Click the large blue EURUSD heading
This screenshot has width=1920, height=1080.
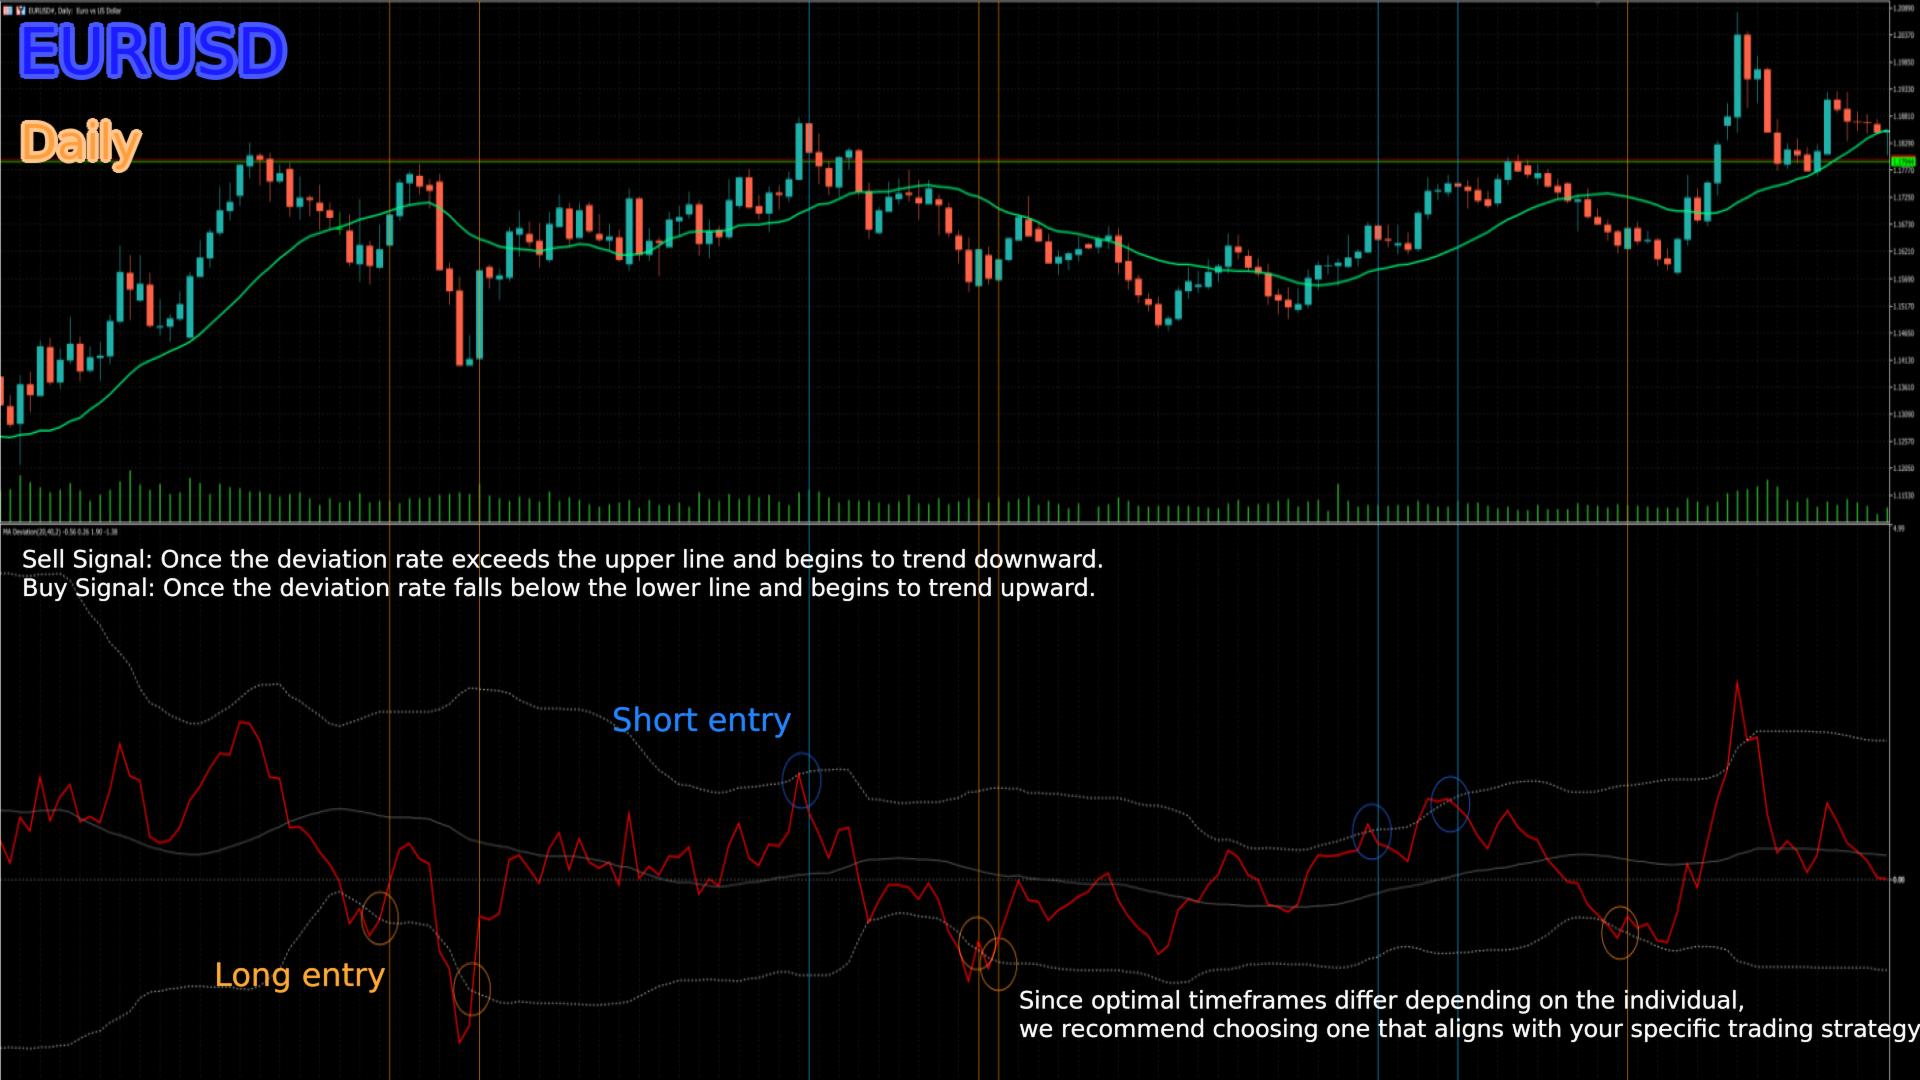tap(153, 52)
